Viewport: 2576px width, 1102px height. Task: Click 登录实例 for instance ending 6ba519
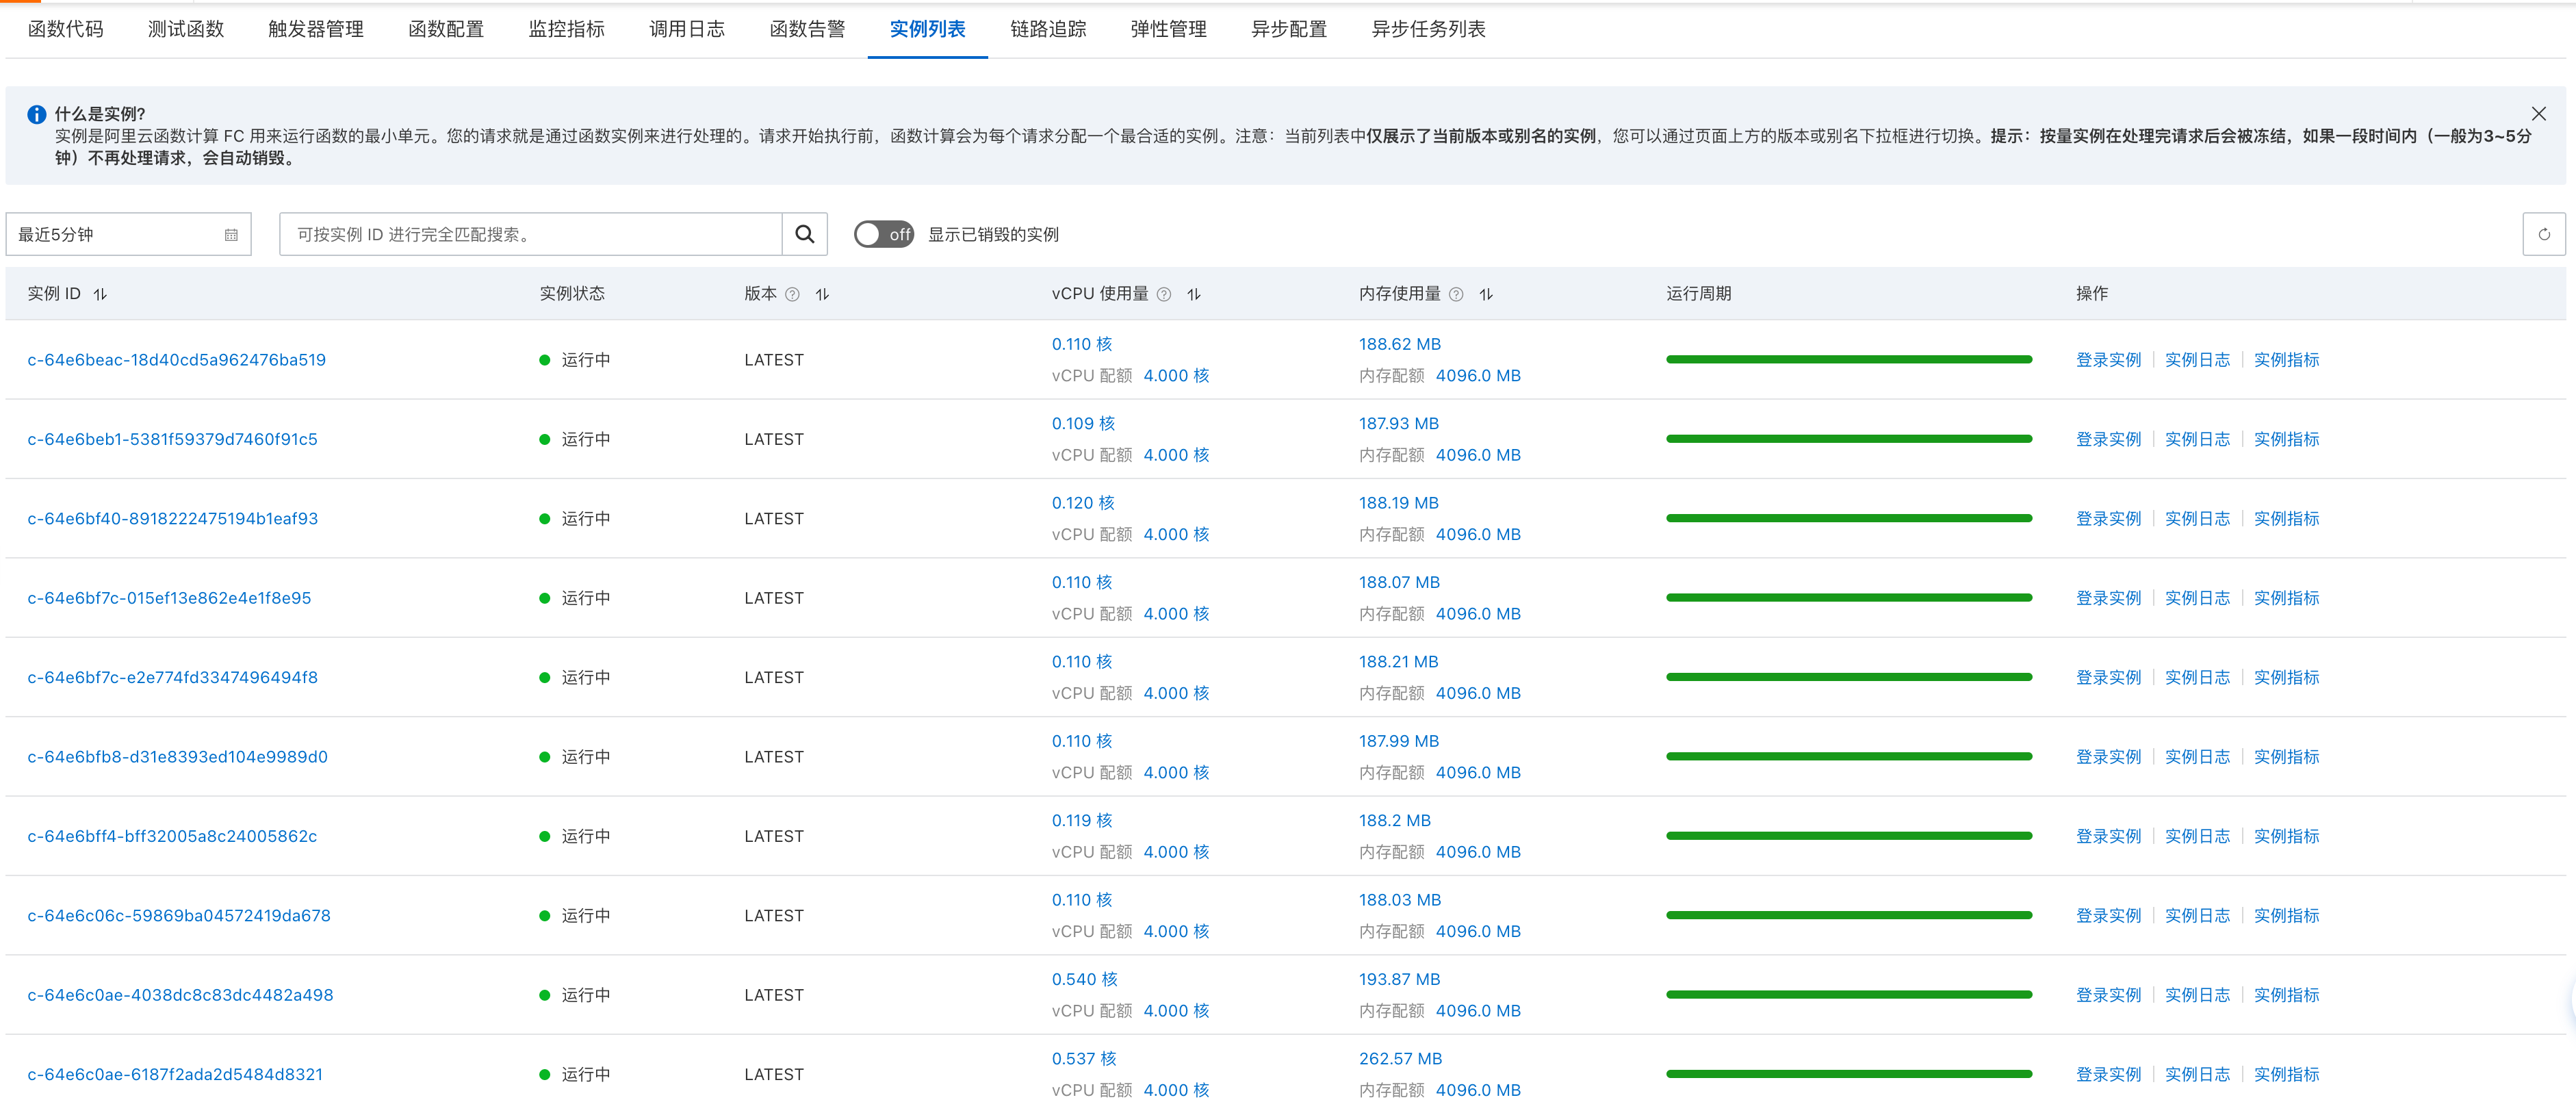click(2108, 360)
